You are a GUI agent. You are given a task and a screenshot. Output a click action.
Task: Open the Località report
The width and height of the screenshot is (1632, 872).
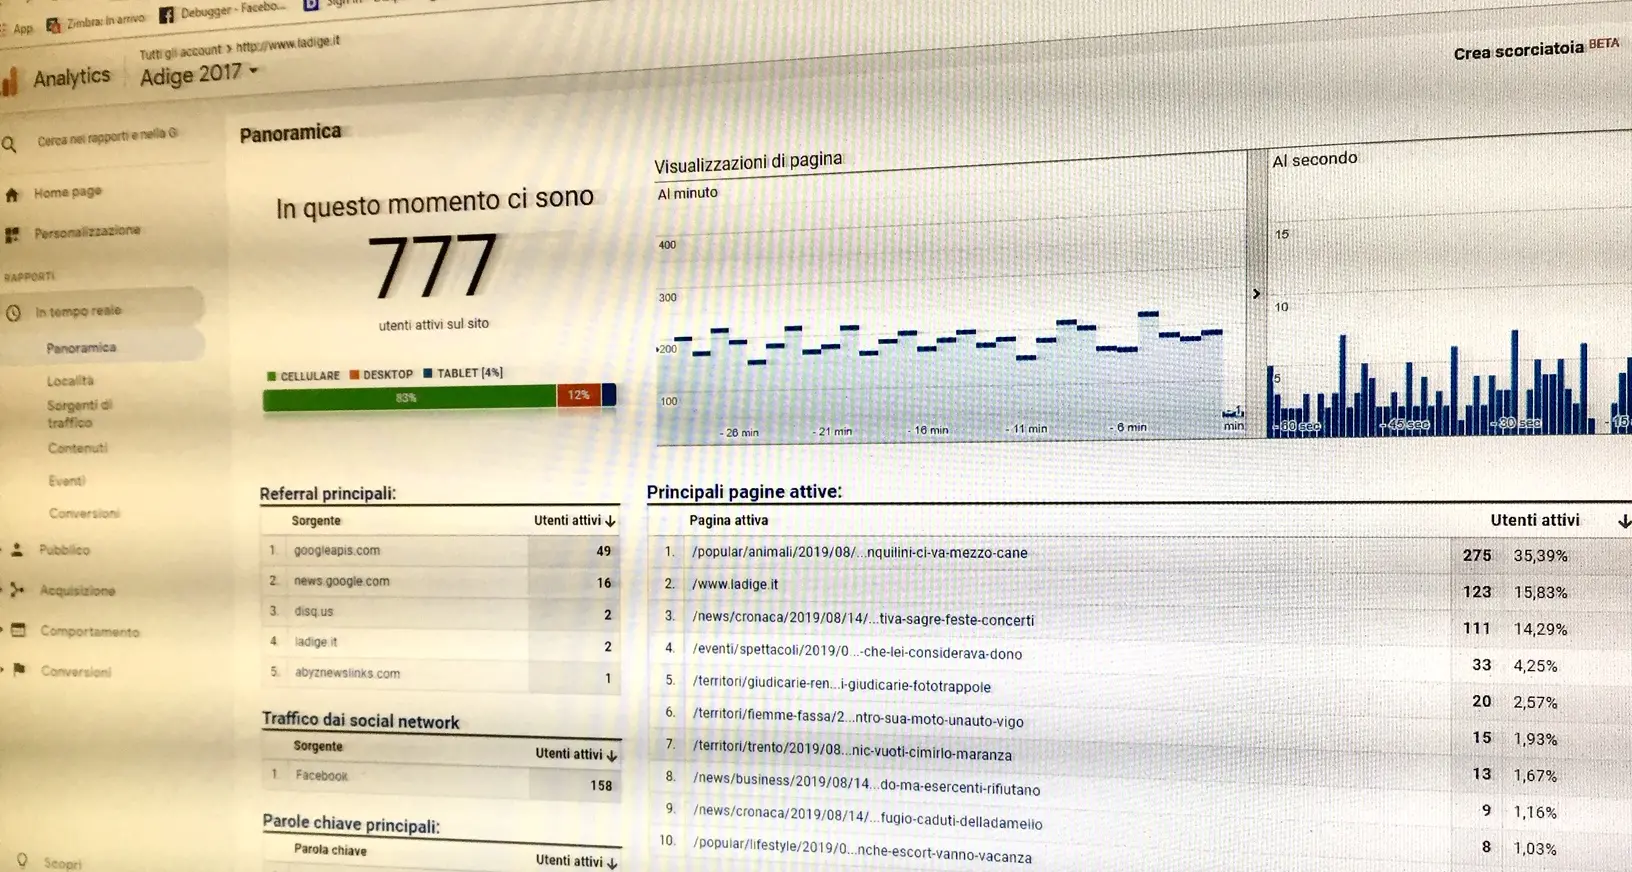click(70, 381)
